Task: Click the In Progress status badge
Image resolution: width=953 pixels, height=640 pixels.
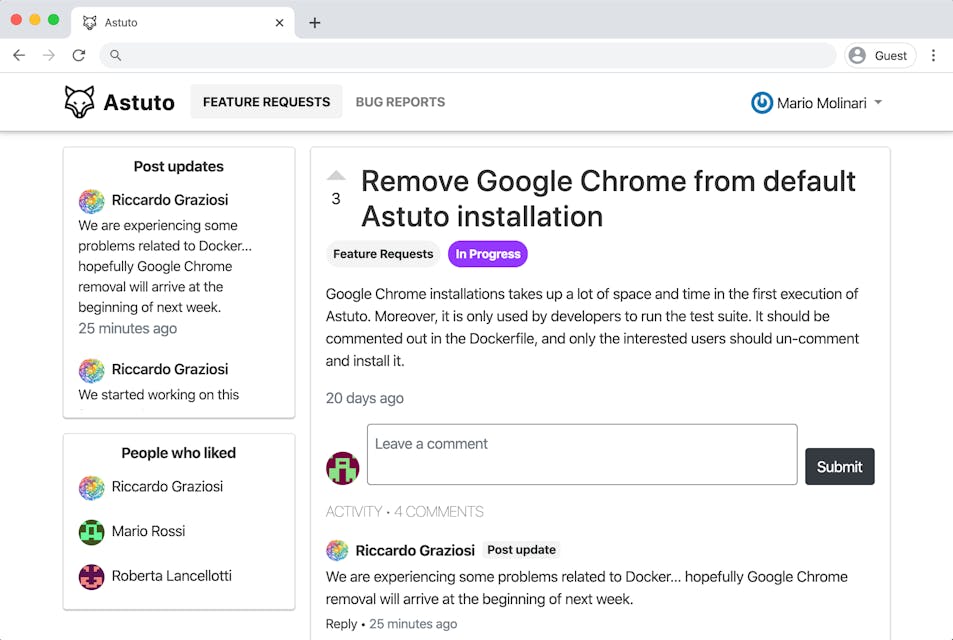Action: click(x=487, y=254)
